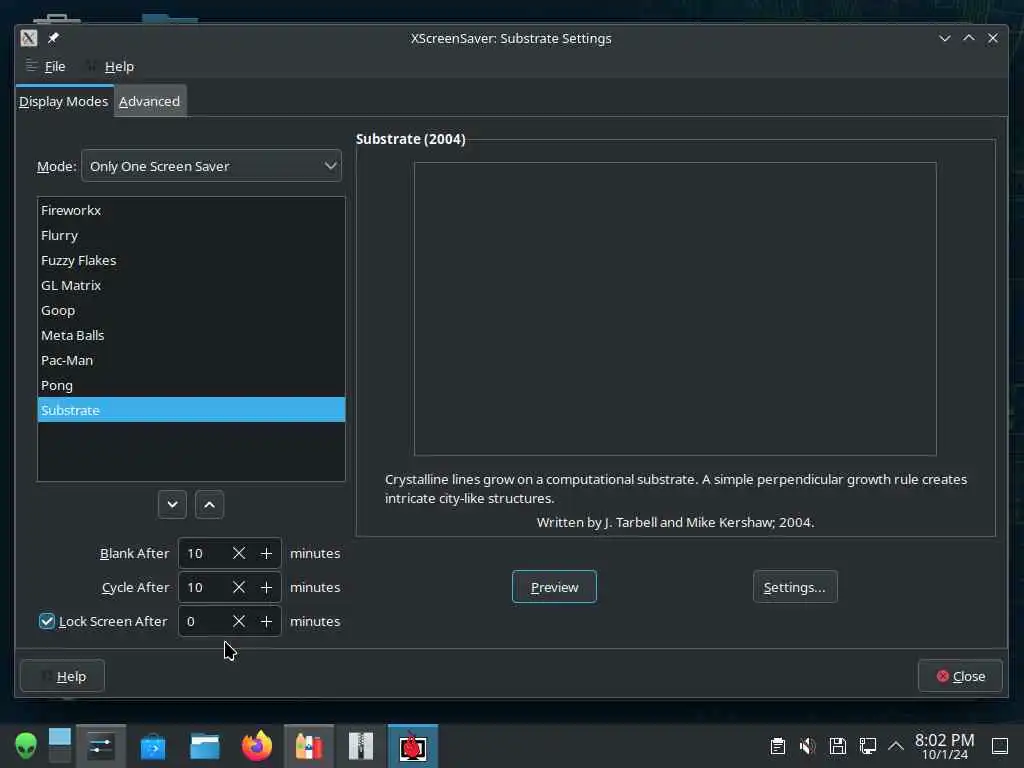Screen dimensions: 1024x768
Task: Open the archive manager taskbar icon
Action: [360, 746]
